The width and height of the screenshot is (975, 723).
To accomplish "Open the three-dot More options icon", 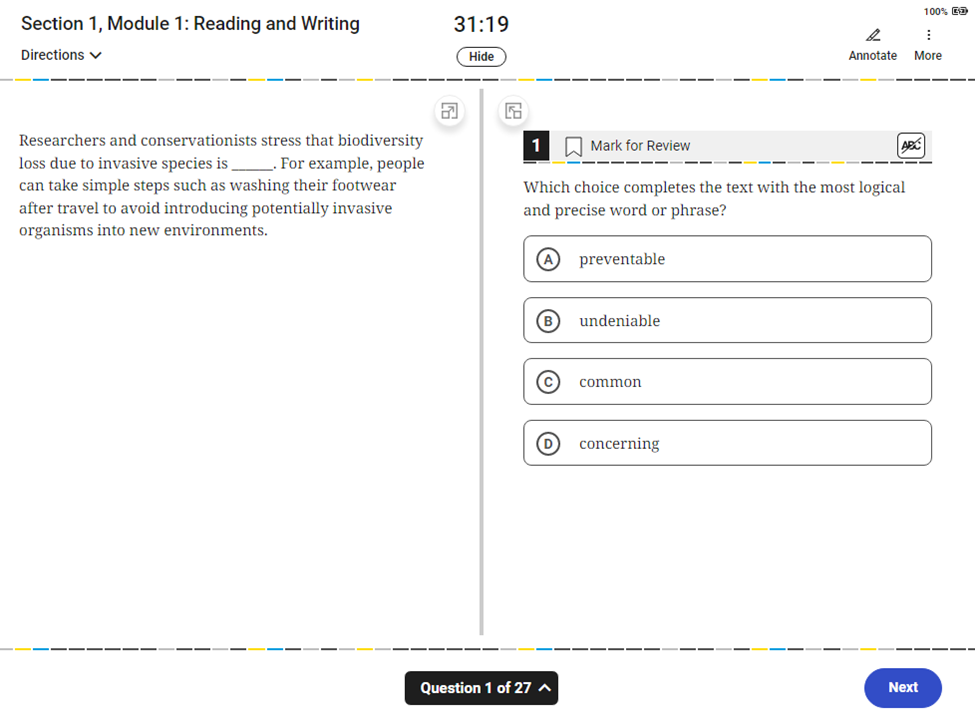I will coord(928,33).
